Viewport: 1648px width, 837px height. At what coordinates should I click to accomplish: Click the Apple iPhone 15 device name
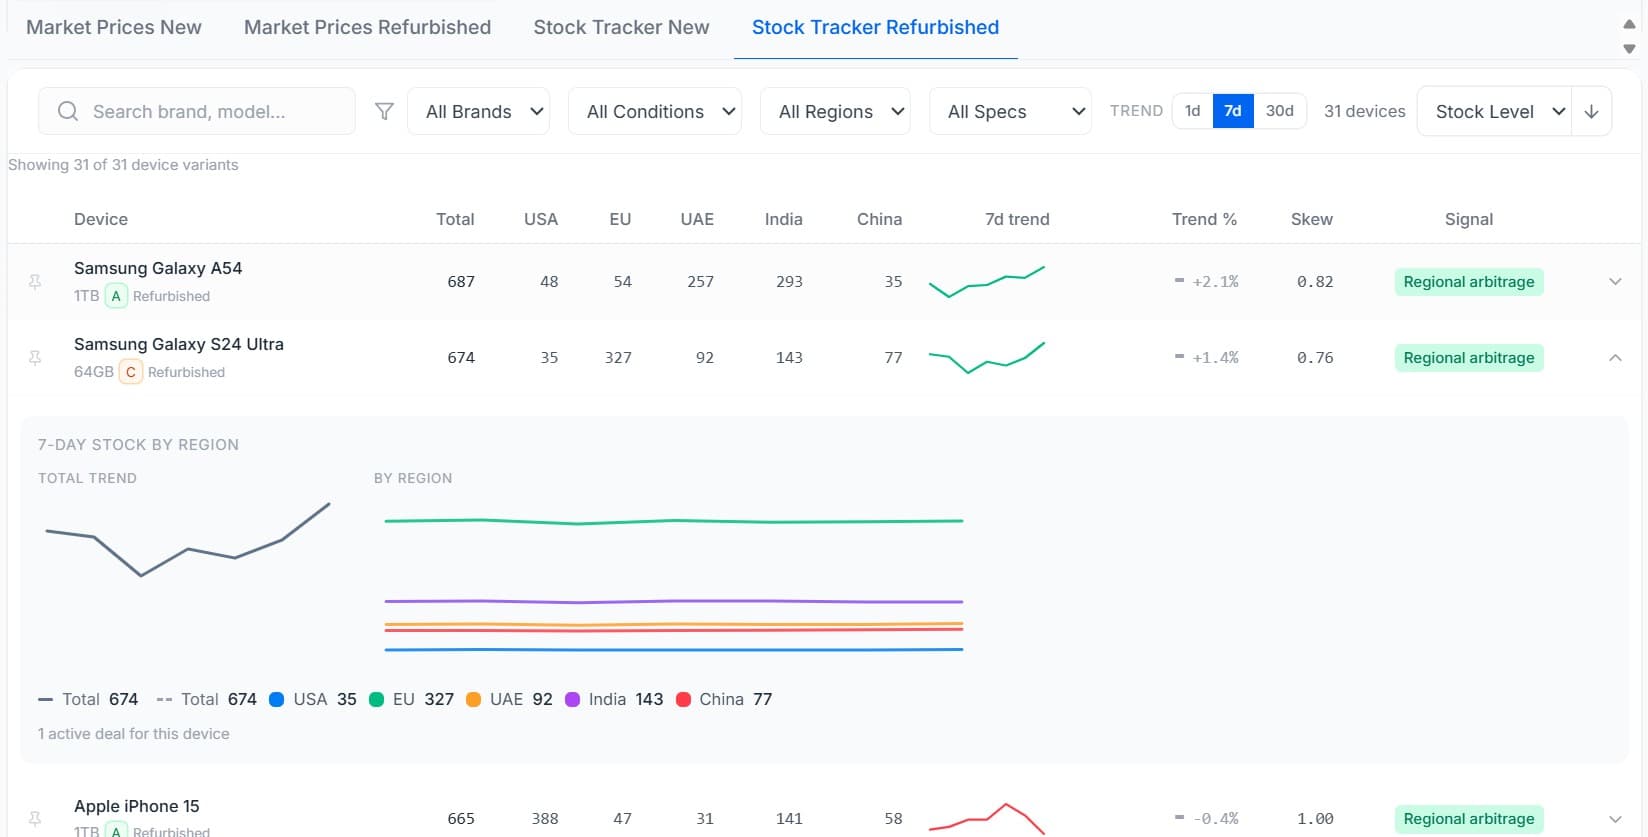pos(137,806)
